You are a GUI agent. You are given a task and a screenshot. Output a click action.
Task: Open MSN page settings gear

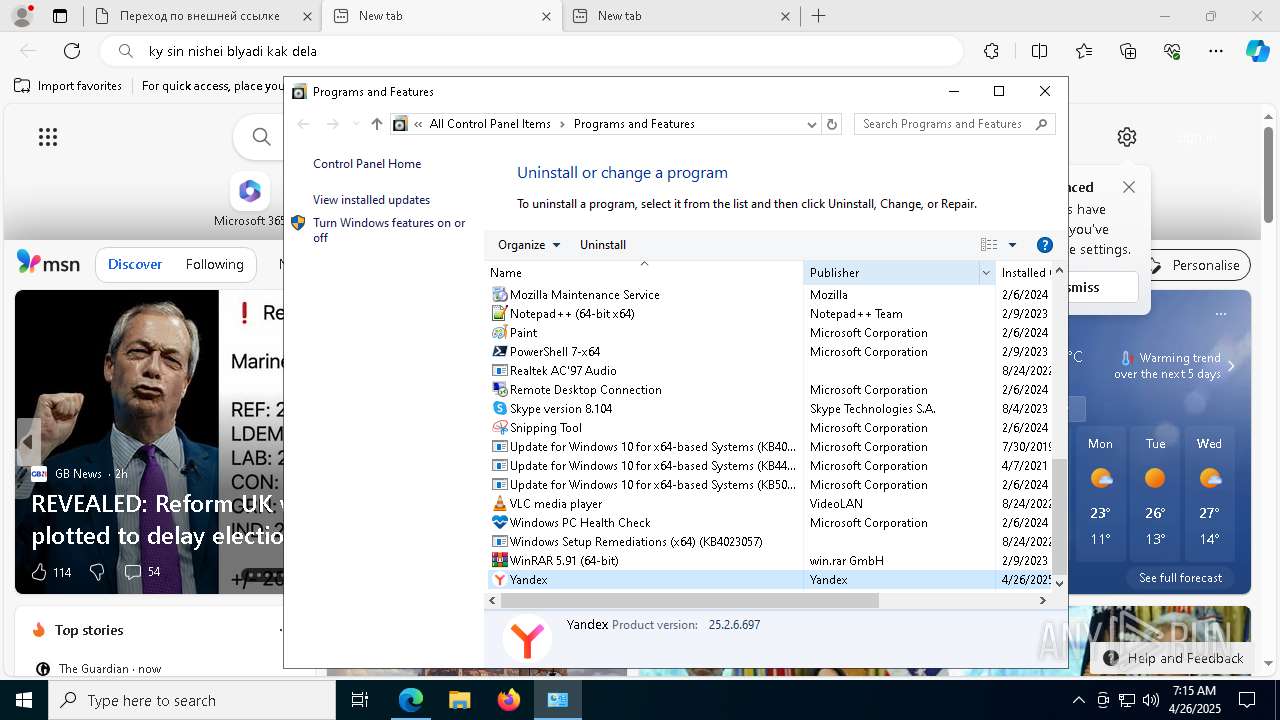pos(1127,137)
